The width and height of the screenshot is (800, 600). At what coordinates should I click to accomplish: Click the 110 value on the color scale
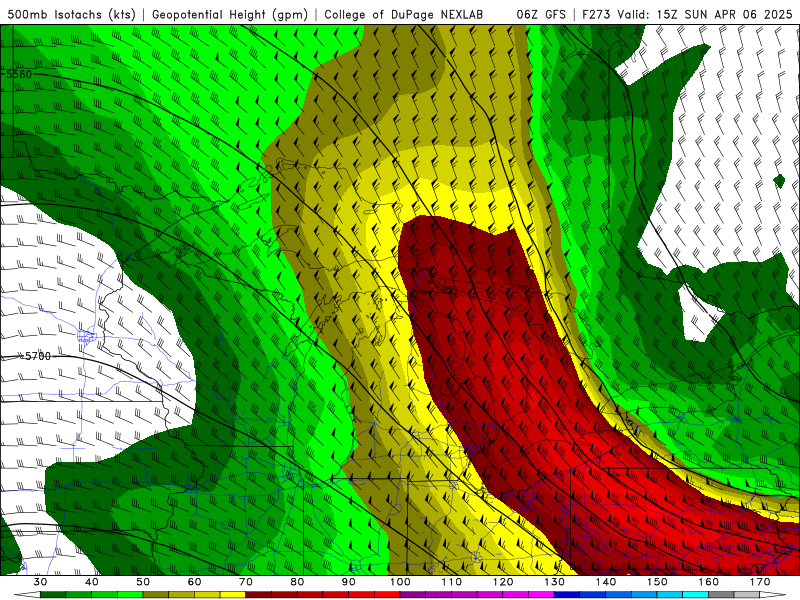(x=452, y=582)
